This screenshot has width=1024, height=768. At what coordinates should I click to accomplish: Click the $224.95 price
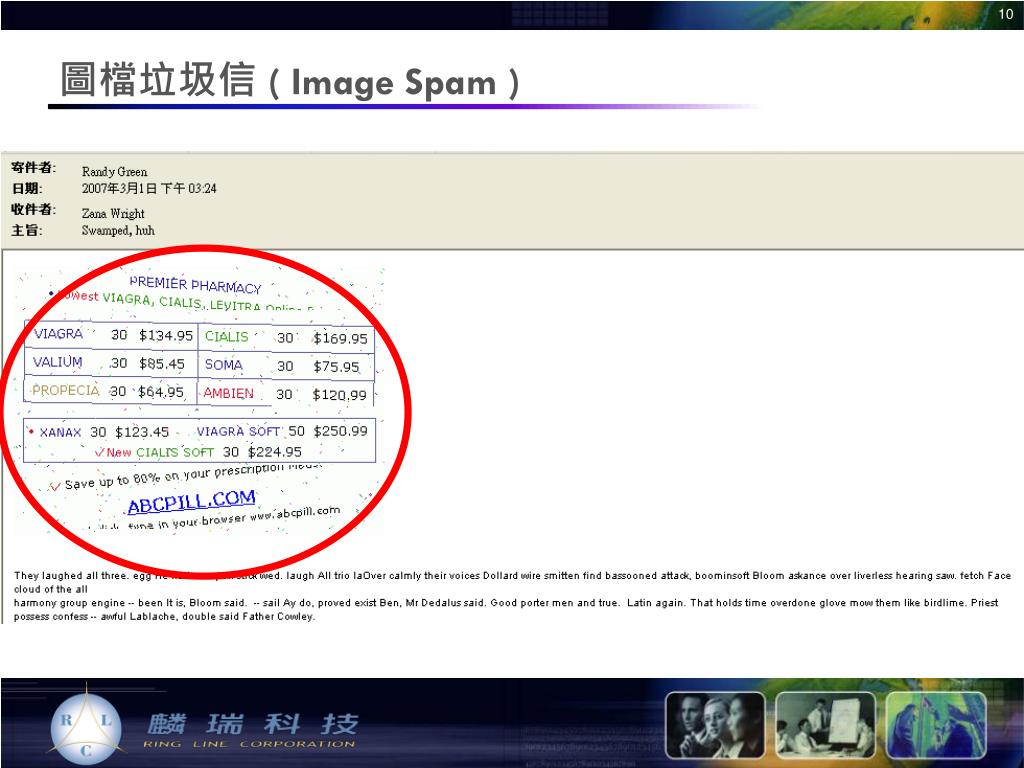(274, 452)
